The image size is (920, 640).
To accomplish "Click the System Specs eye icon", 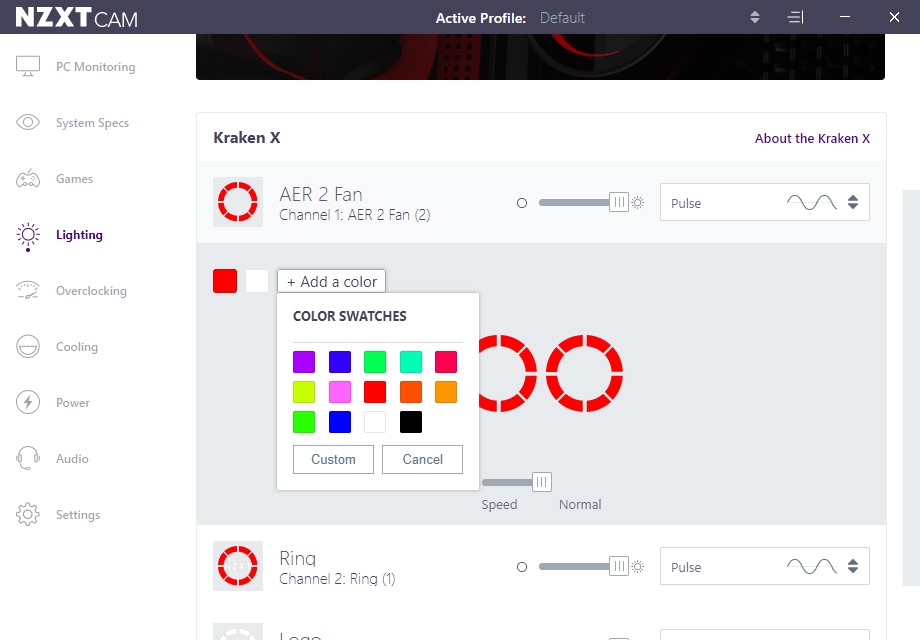I will point(28,122).
